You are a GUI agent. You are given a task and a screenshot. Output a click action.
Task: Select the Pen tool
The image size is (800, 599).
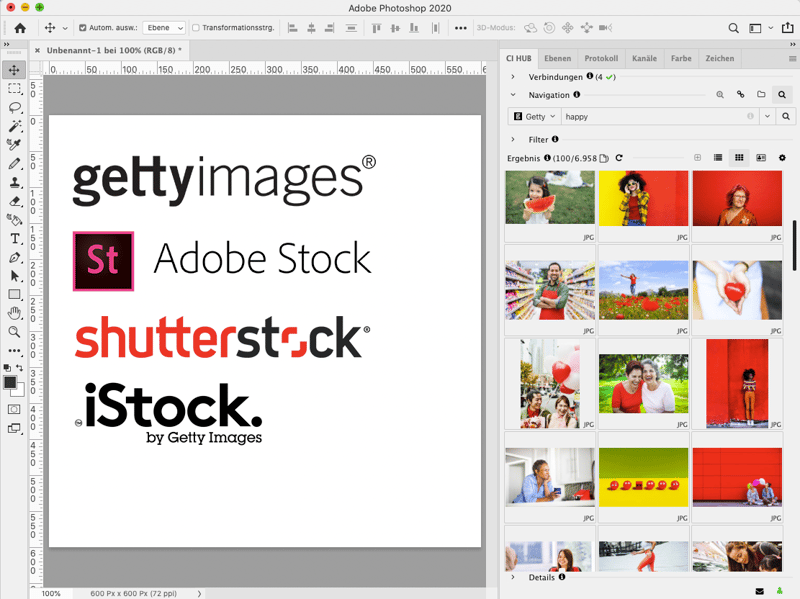coord(14,257)
